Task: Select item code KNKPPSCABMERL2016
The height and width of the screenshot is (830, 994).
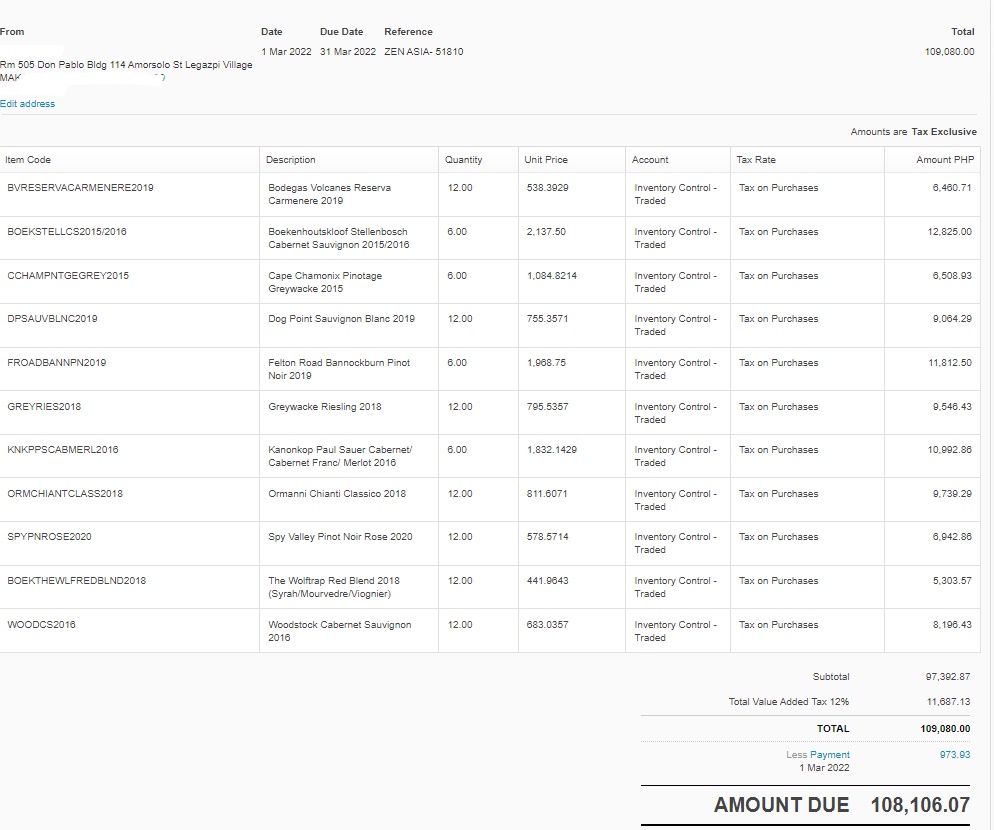Action: pos(63,450)
